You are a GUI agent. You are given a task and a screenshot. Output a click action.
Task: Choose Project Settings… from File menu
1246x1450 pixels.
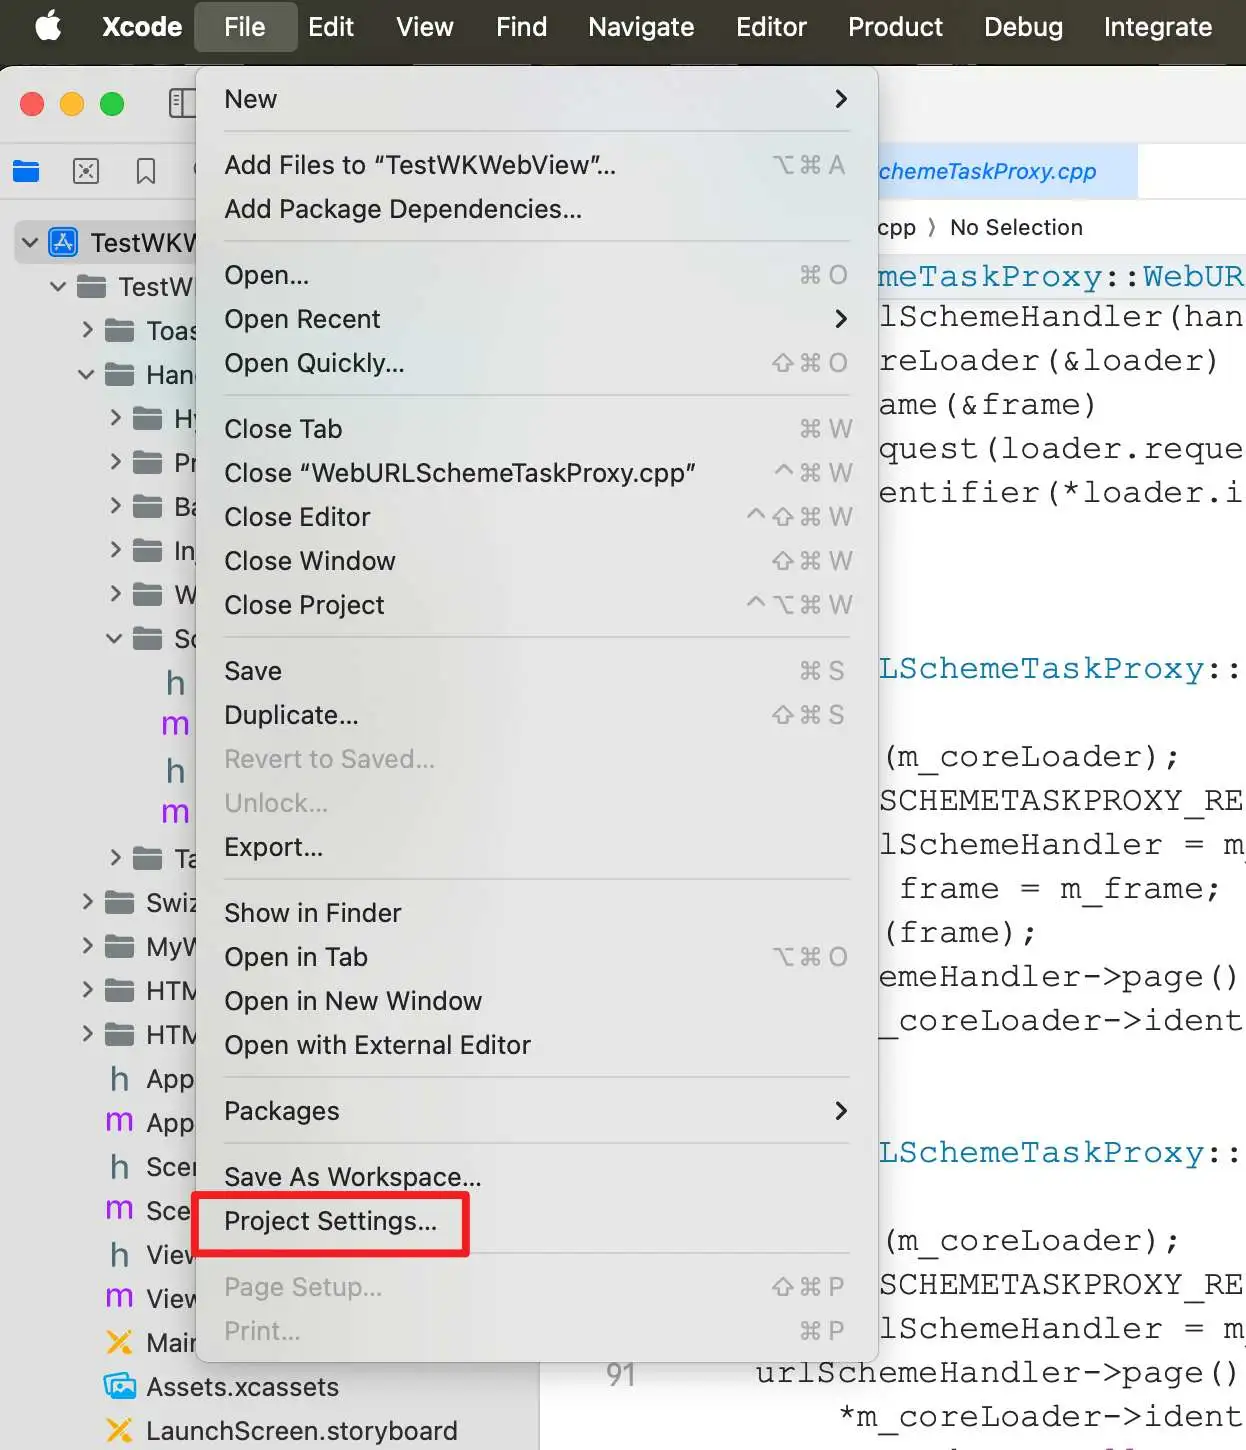point(330,1221)
